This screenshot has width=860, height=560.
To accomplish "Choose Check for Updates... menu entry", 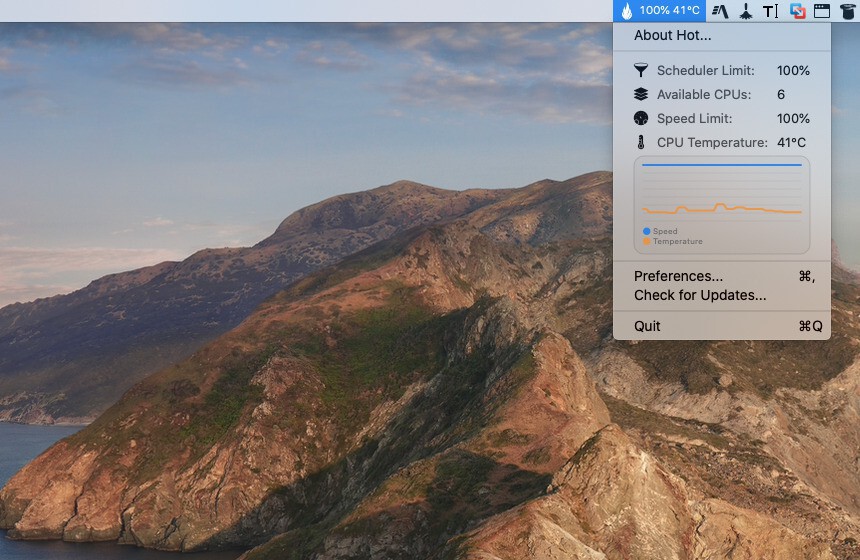I will click(700, 295).
